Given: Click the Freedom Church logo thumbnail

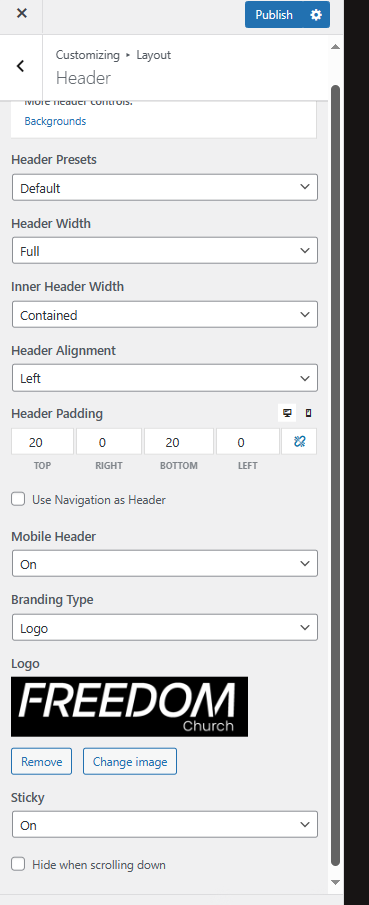Looking at the screenshot, I should 129,706.
